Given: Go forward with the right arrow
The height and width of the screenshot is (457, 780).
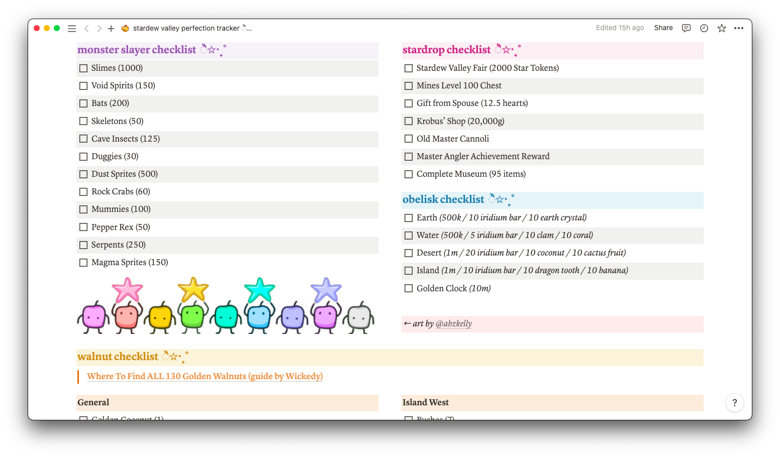Looking at the screenshot, I should [99, 28].
